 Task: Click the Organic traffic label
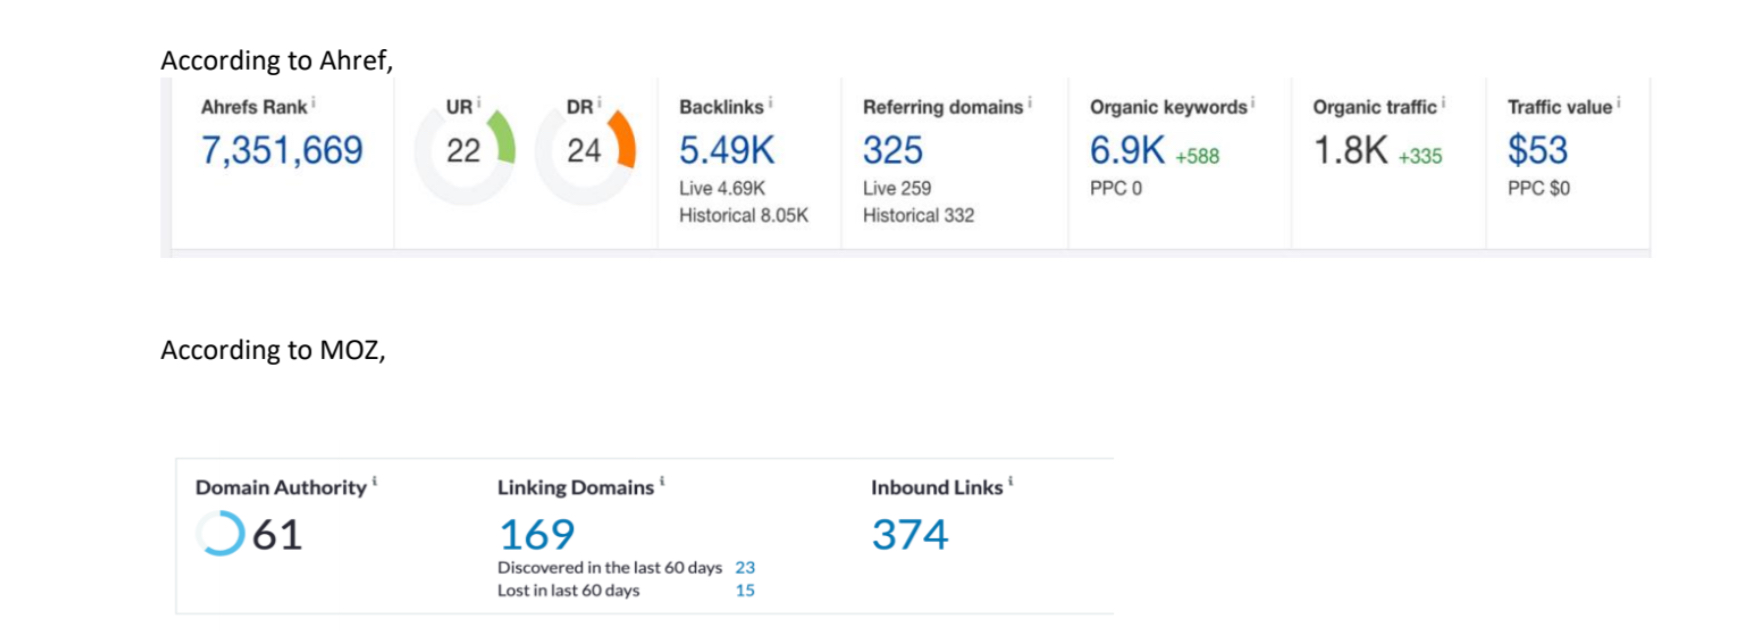coord(1375,107)
